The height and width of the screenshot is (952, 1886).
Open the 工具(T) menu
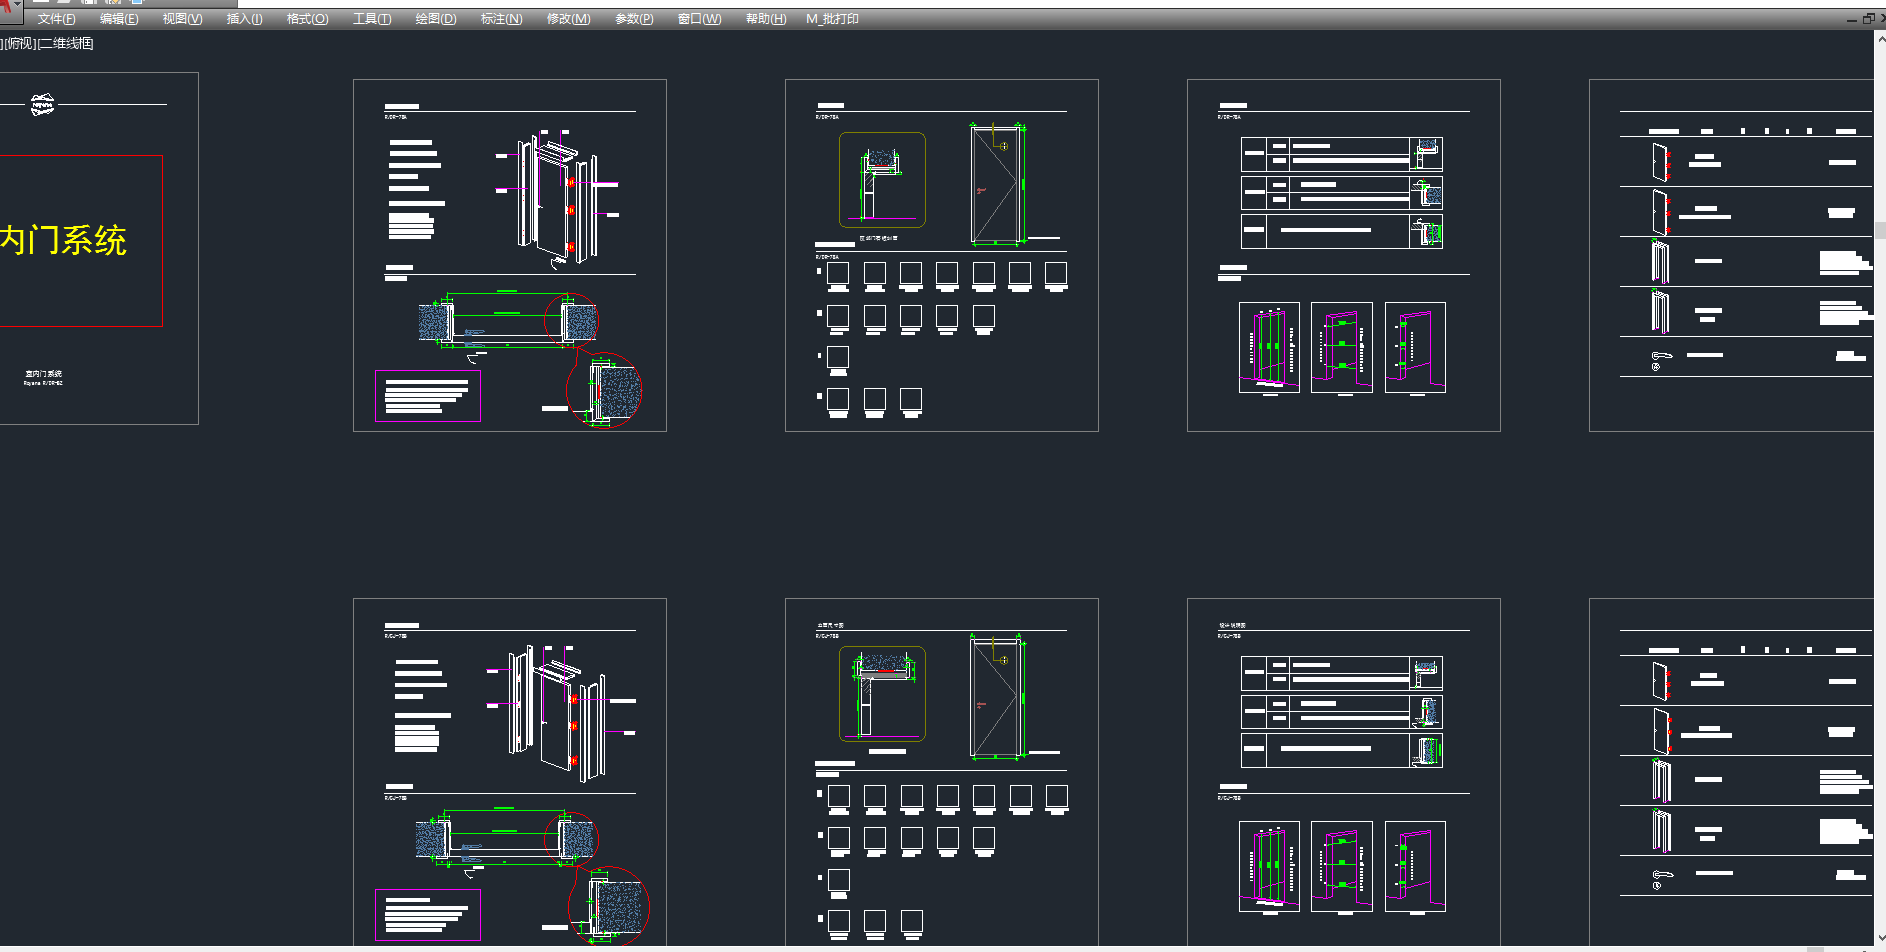coord(372,19)
